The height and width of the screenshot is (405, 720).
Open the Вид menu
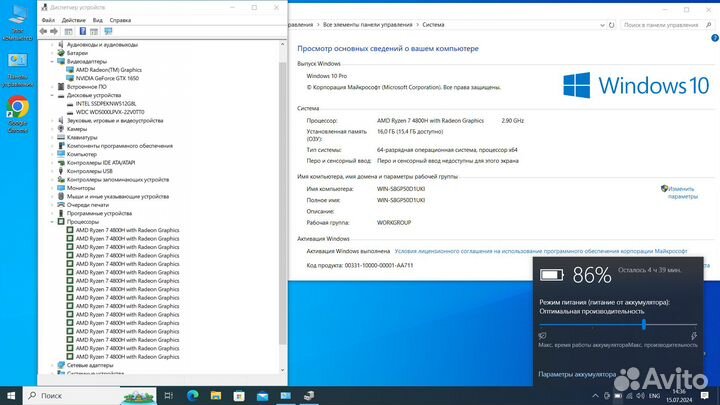(98, 20)
